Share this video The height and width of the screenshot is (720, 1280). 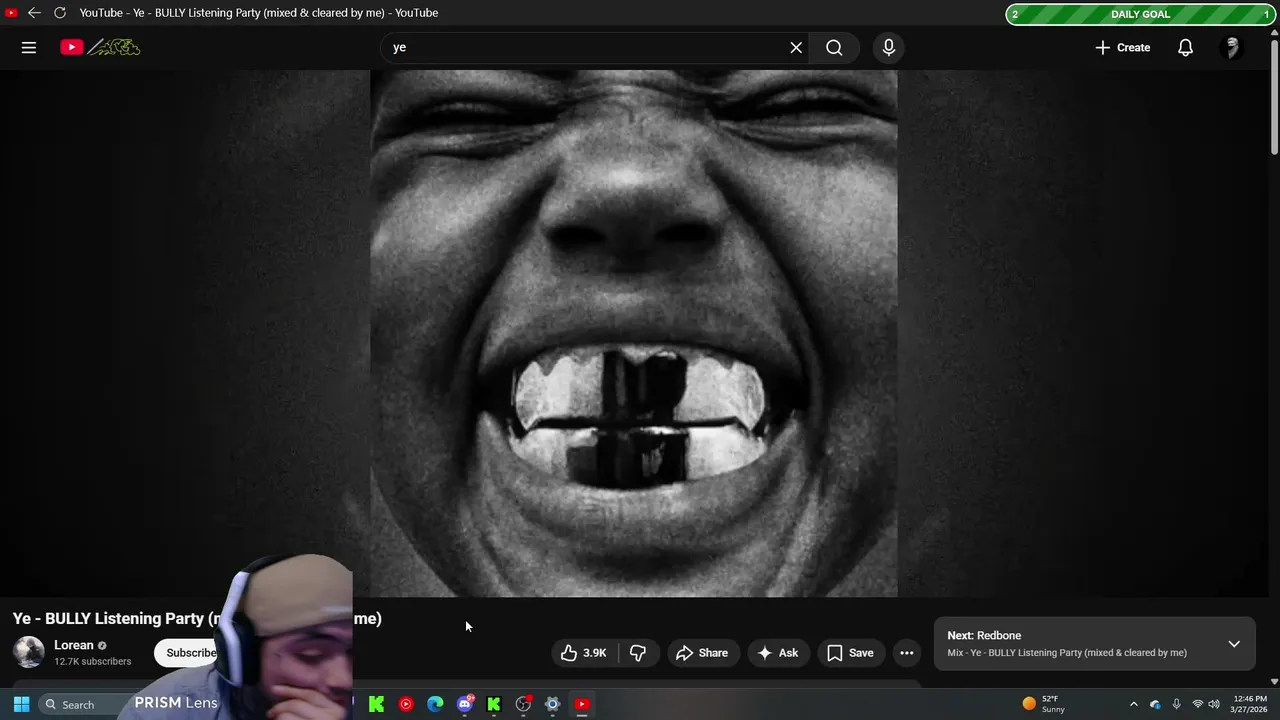[x=702, y=653]
